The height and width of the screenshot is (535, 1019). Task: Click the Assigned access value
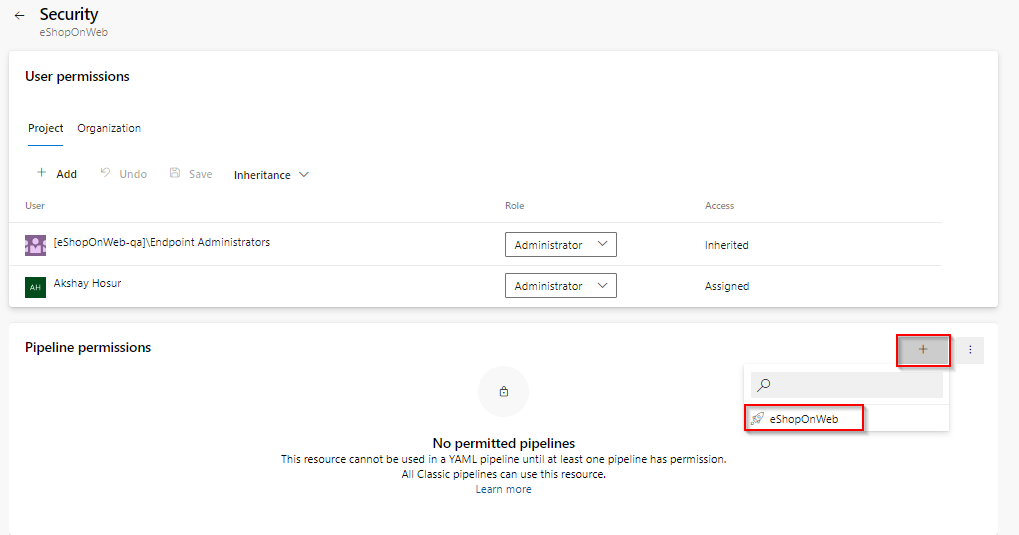[727, 286]
